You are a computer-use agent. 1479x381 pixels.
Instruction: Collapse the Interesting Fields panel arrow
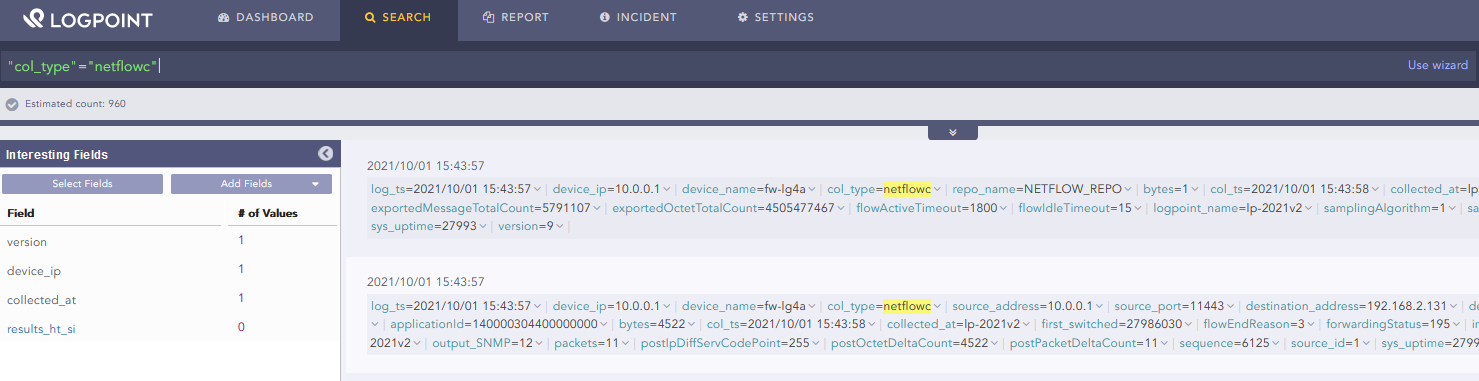(325, 154)
